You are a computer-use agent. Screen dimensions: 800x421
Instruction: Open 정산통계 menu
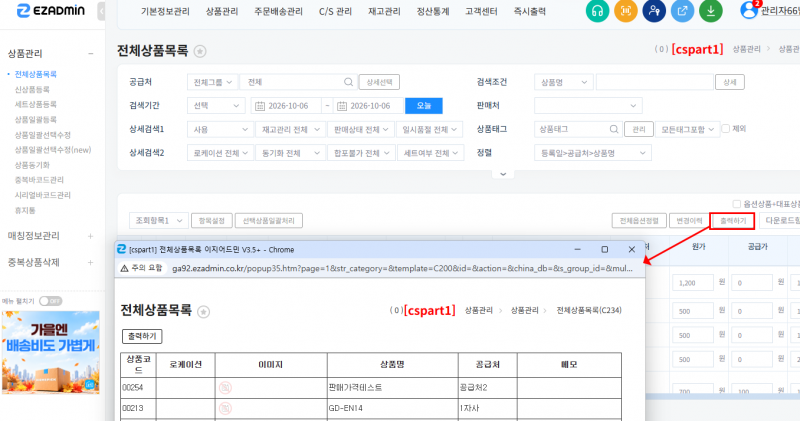[x=433, y=11]
